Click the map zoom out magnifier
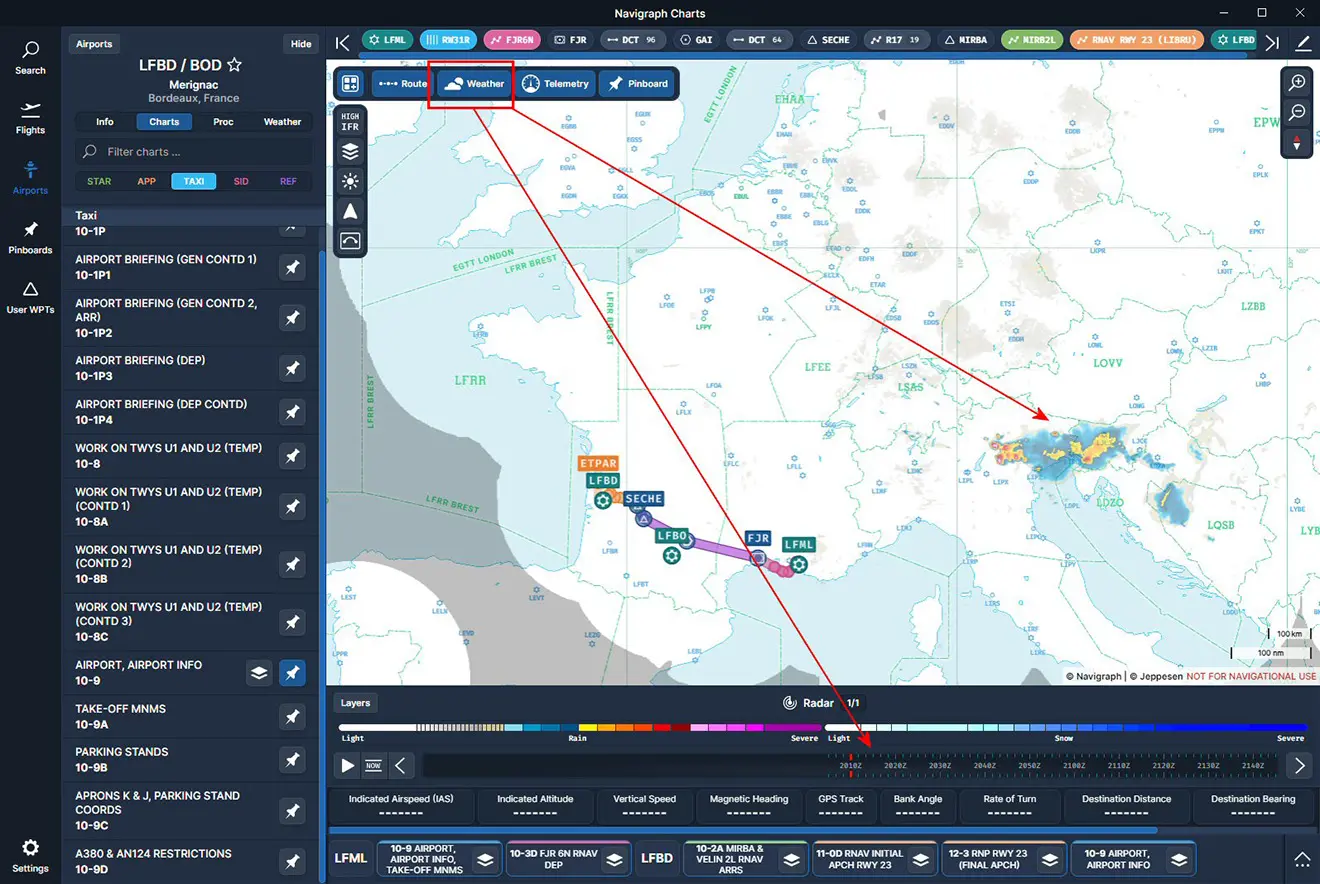 coord(1297,113)
